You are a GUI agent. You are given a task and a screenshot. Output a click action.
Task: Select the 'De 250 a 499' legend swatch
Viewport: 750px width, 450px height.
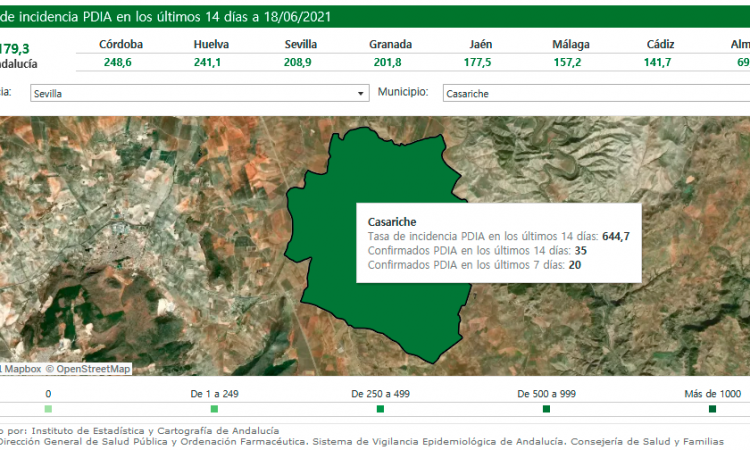coord(380,409)
